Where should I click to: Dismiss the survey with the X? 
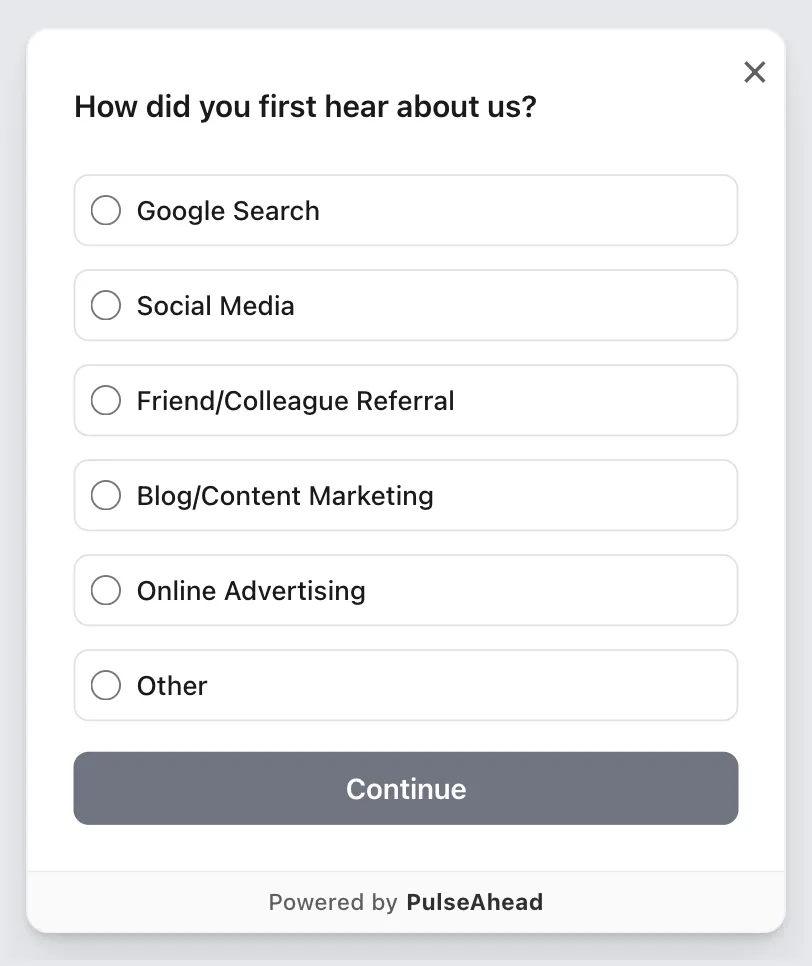[754, 72]
